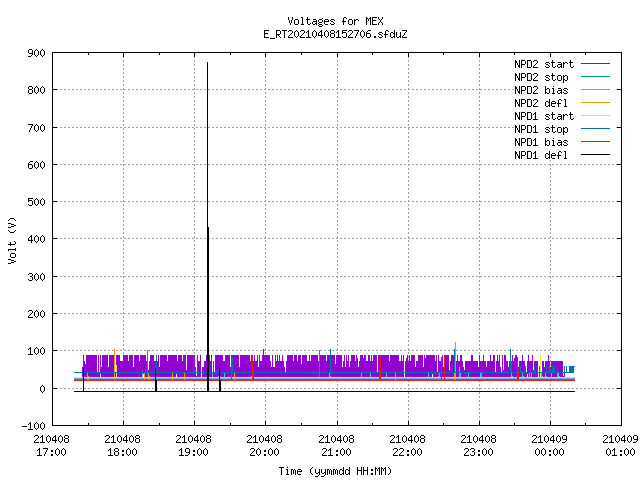Click the 210408 20:00 time tick label
The width and height of the screenshot is (640, 480).
pos(264,446)
